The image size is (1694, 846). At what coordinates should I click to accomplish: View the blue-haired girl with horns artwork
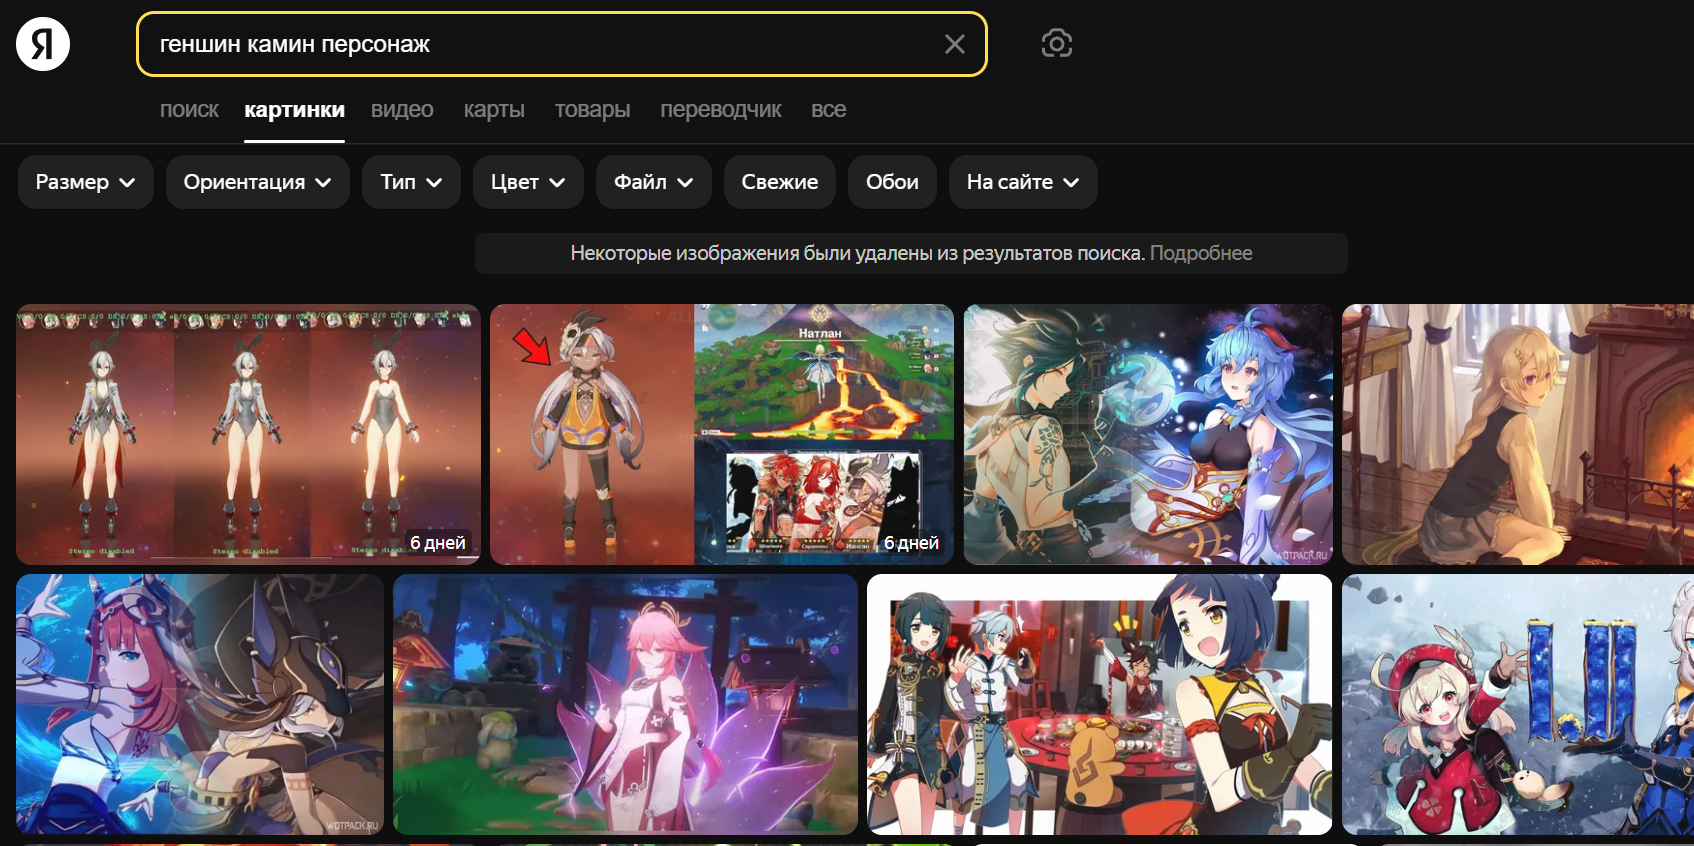point(1148,434)
